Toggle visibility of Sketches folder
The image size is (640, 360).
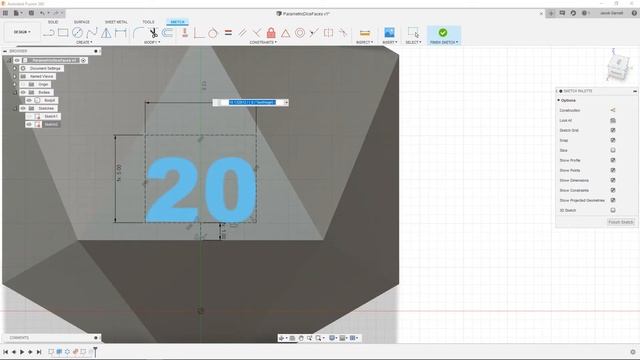[x=23, y=108]
